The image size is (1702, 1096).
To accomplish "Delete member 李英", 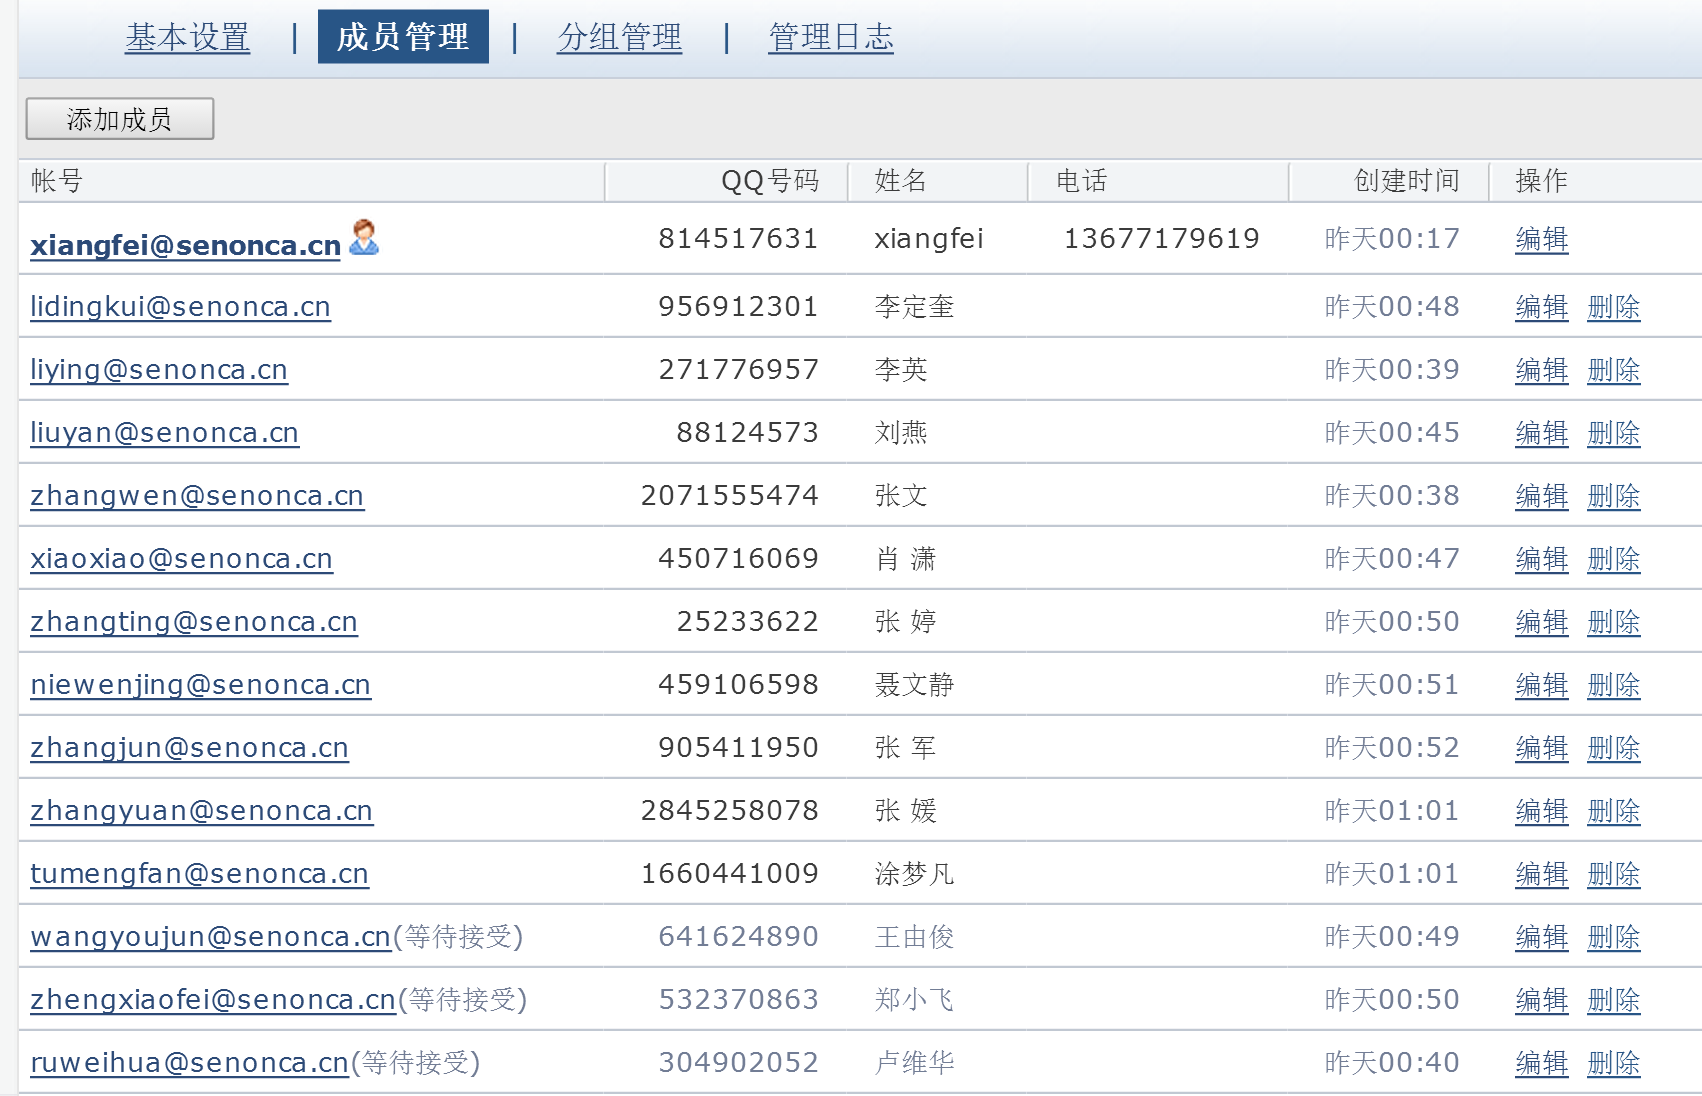I will 1614,370.
